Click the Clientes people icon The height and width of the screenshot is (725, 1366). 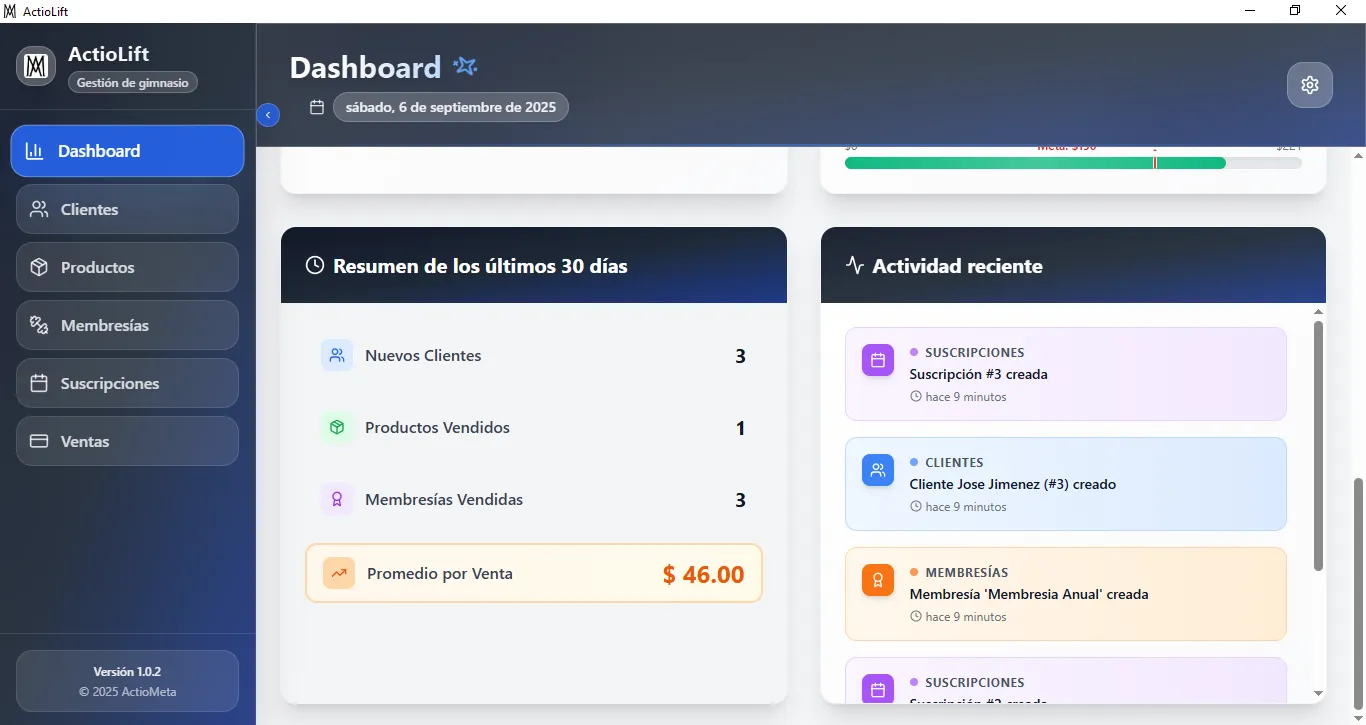(x=39, y=209)
